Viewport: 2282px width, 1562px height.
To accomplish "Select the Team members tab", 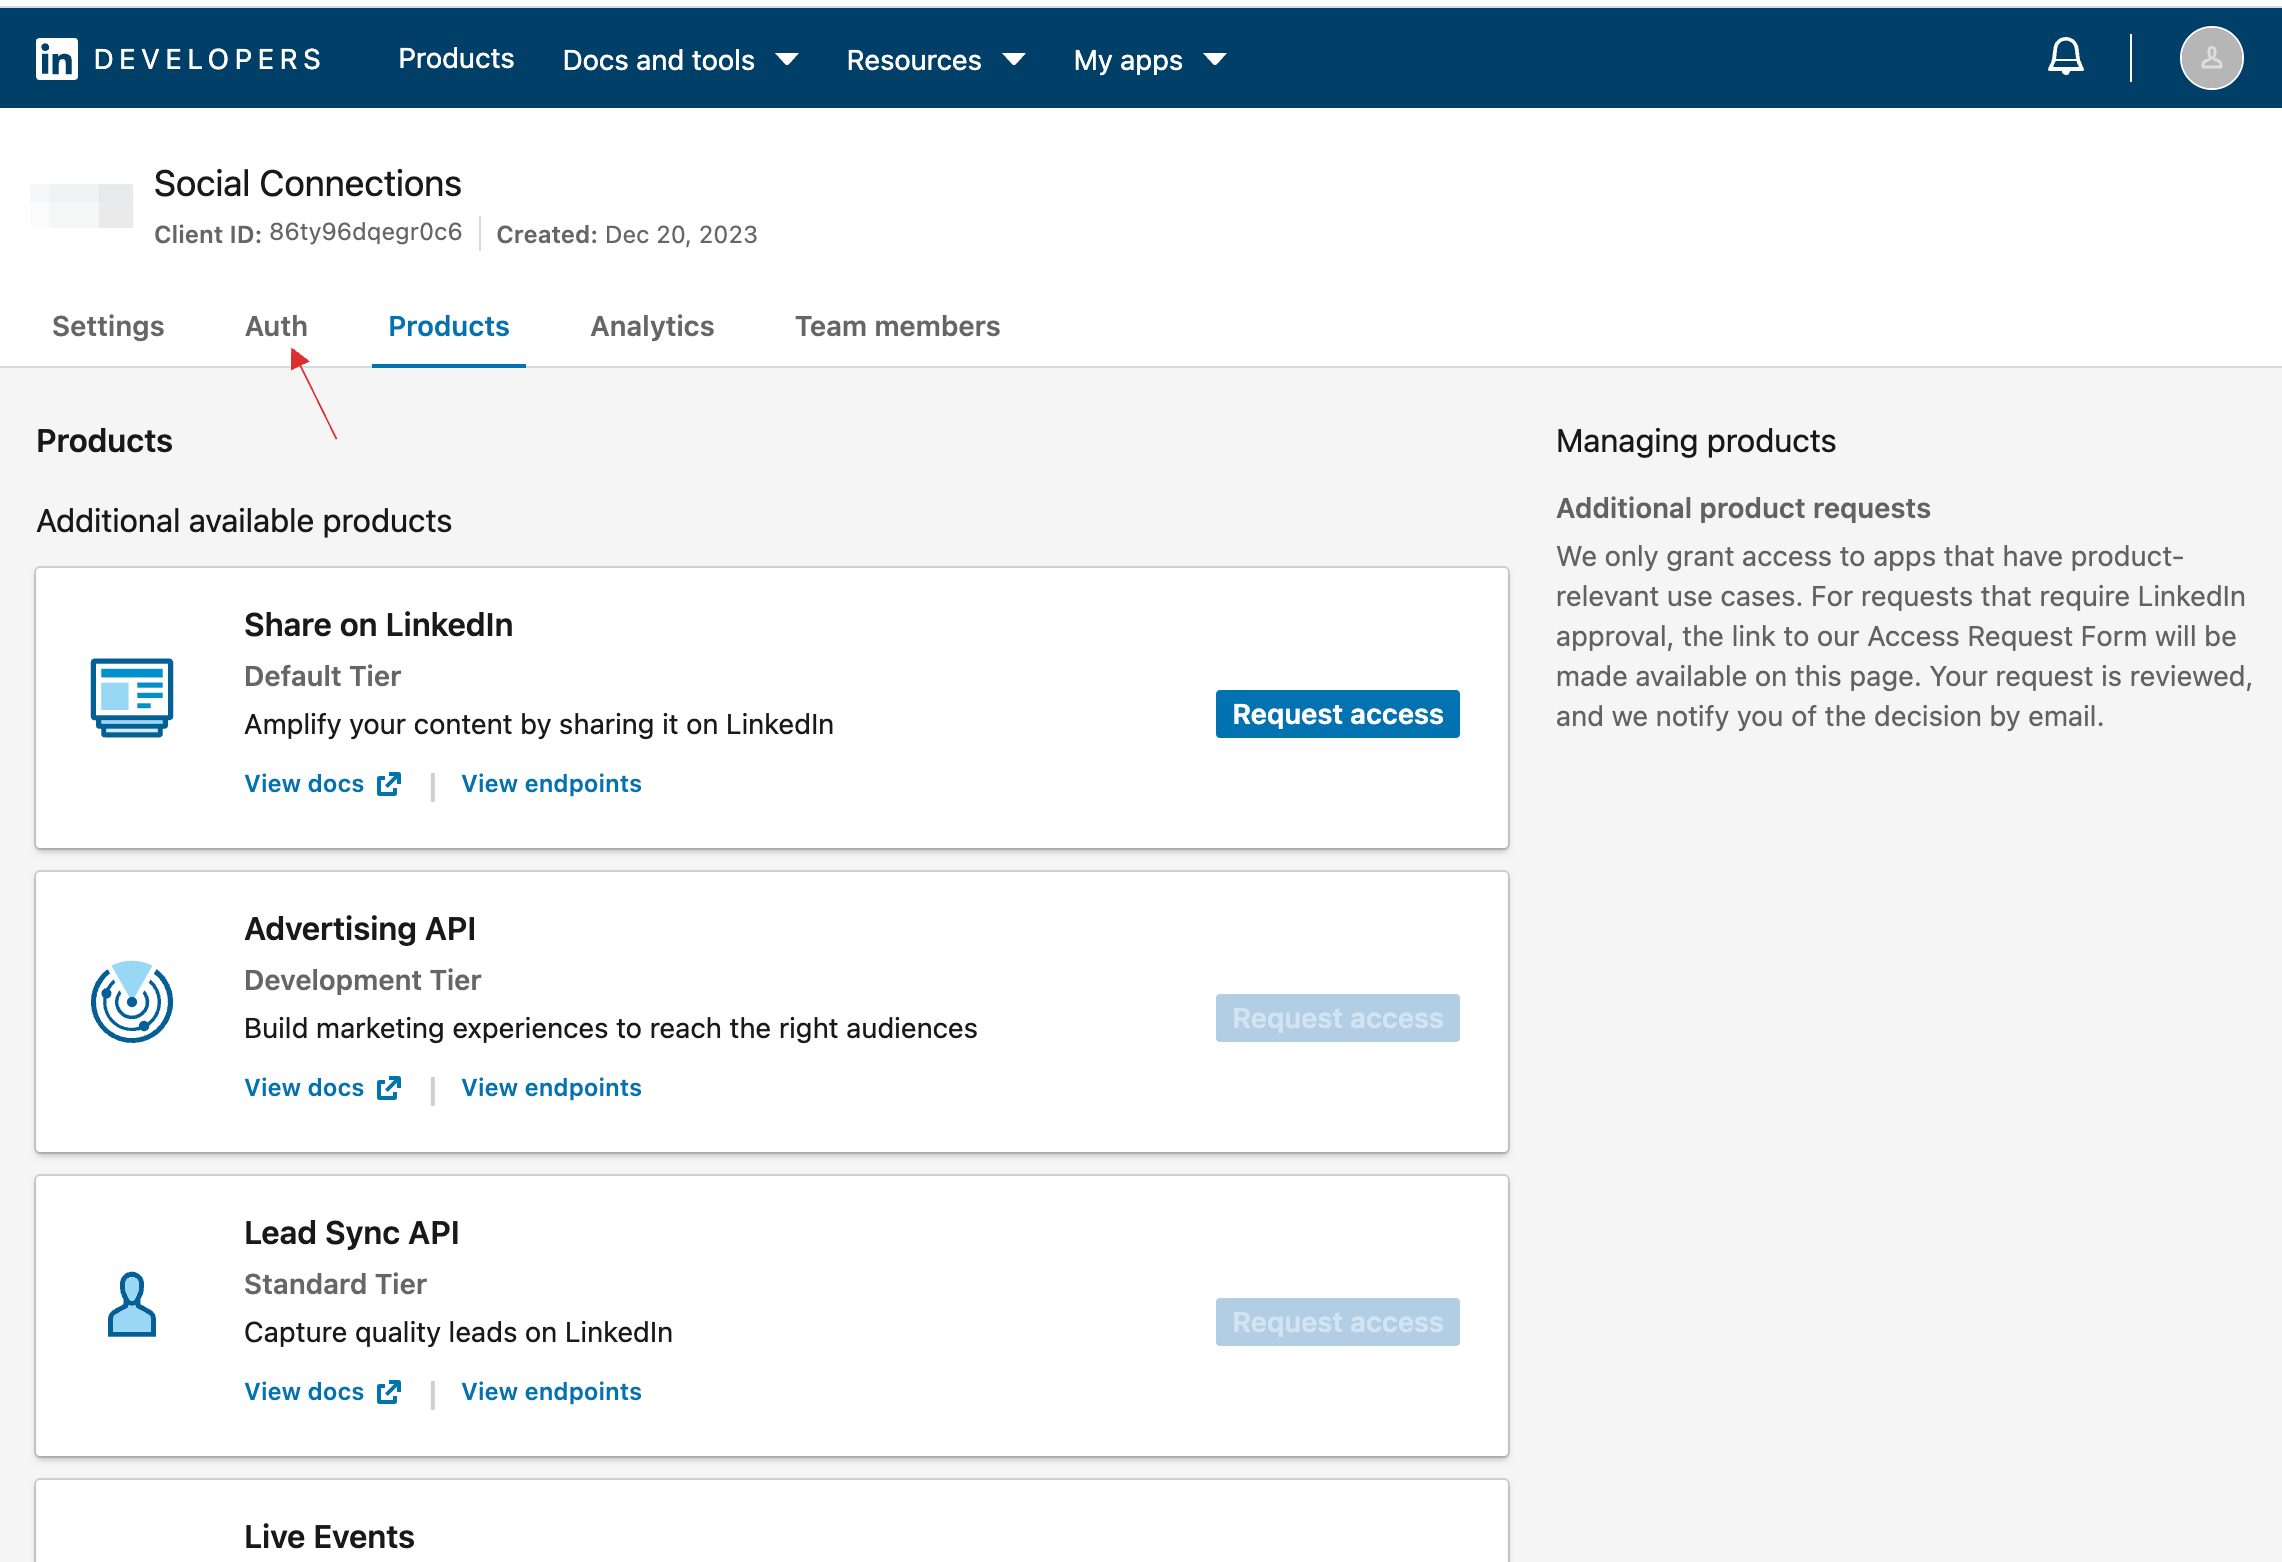I will click(x=896, y=326).
